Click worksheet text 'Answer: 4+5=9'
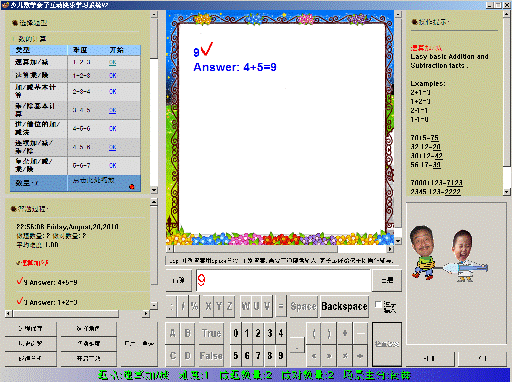Viewport: 512px width, 382px height. pyautogui.click(x=235, y=67)
